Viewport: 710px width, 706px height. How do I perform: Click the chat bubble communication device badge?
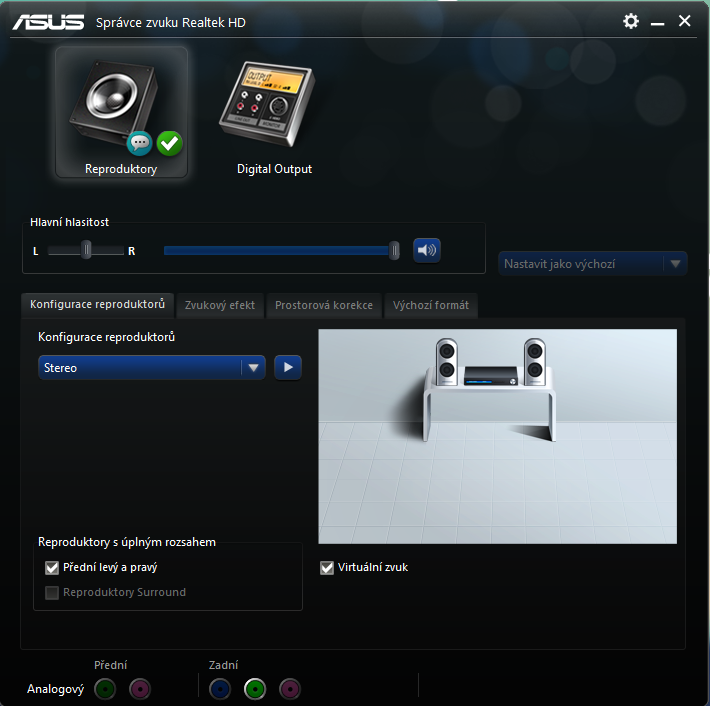pos(139,143)
